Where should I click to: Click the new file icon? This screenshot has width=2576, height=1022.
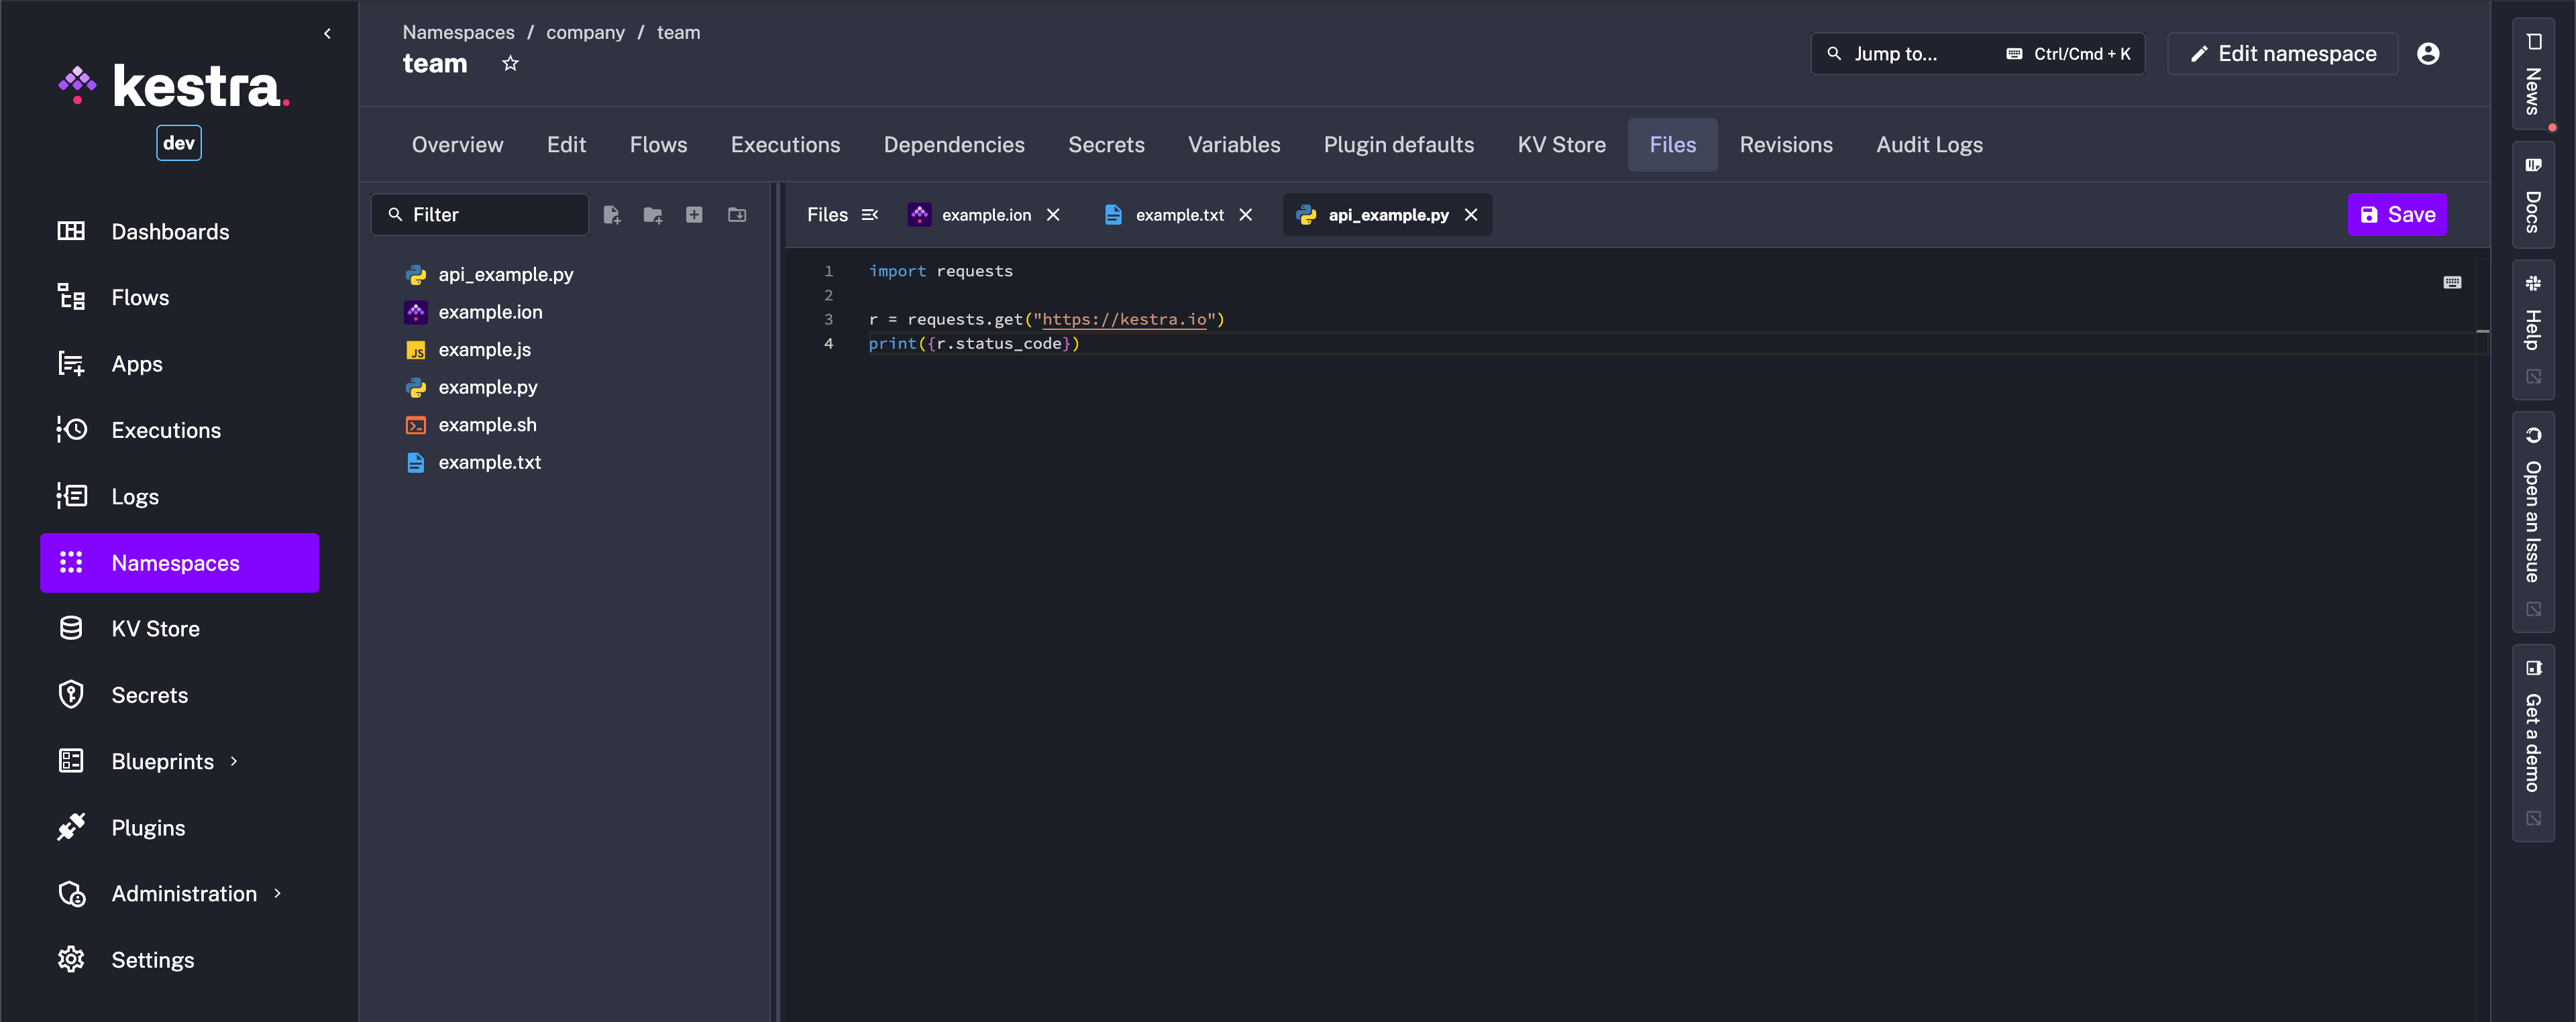tap(612, 215)
